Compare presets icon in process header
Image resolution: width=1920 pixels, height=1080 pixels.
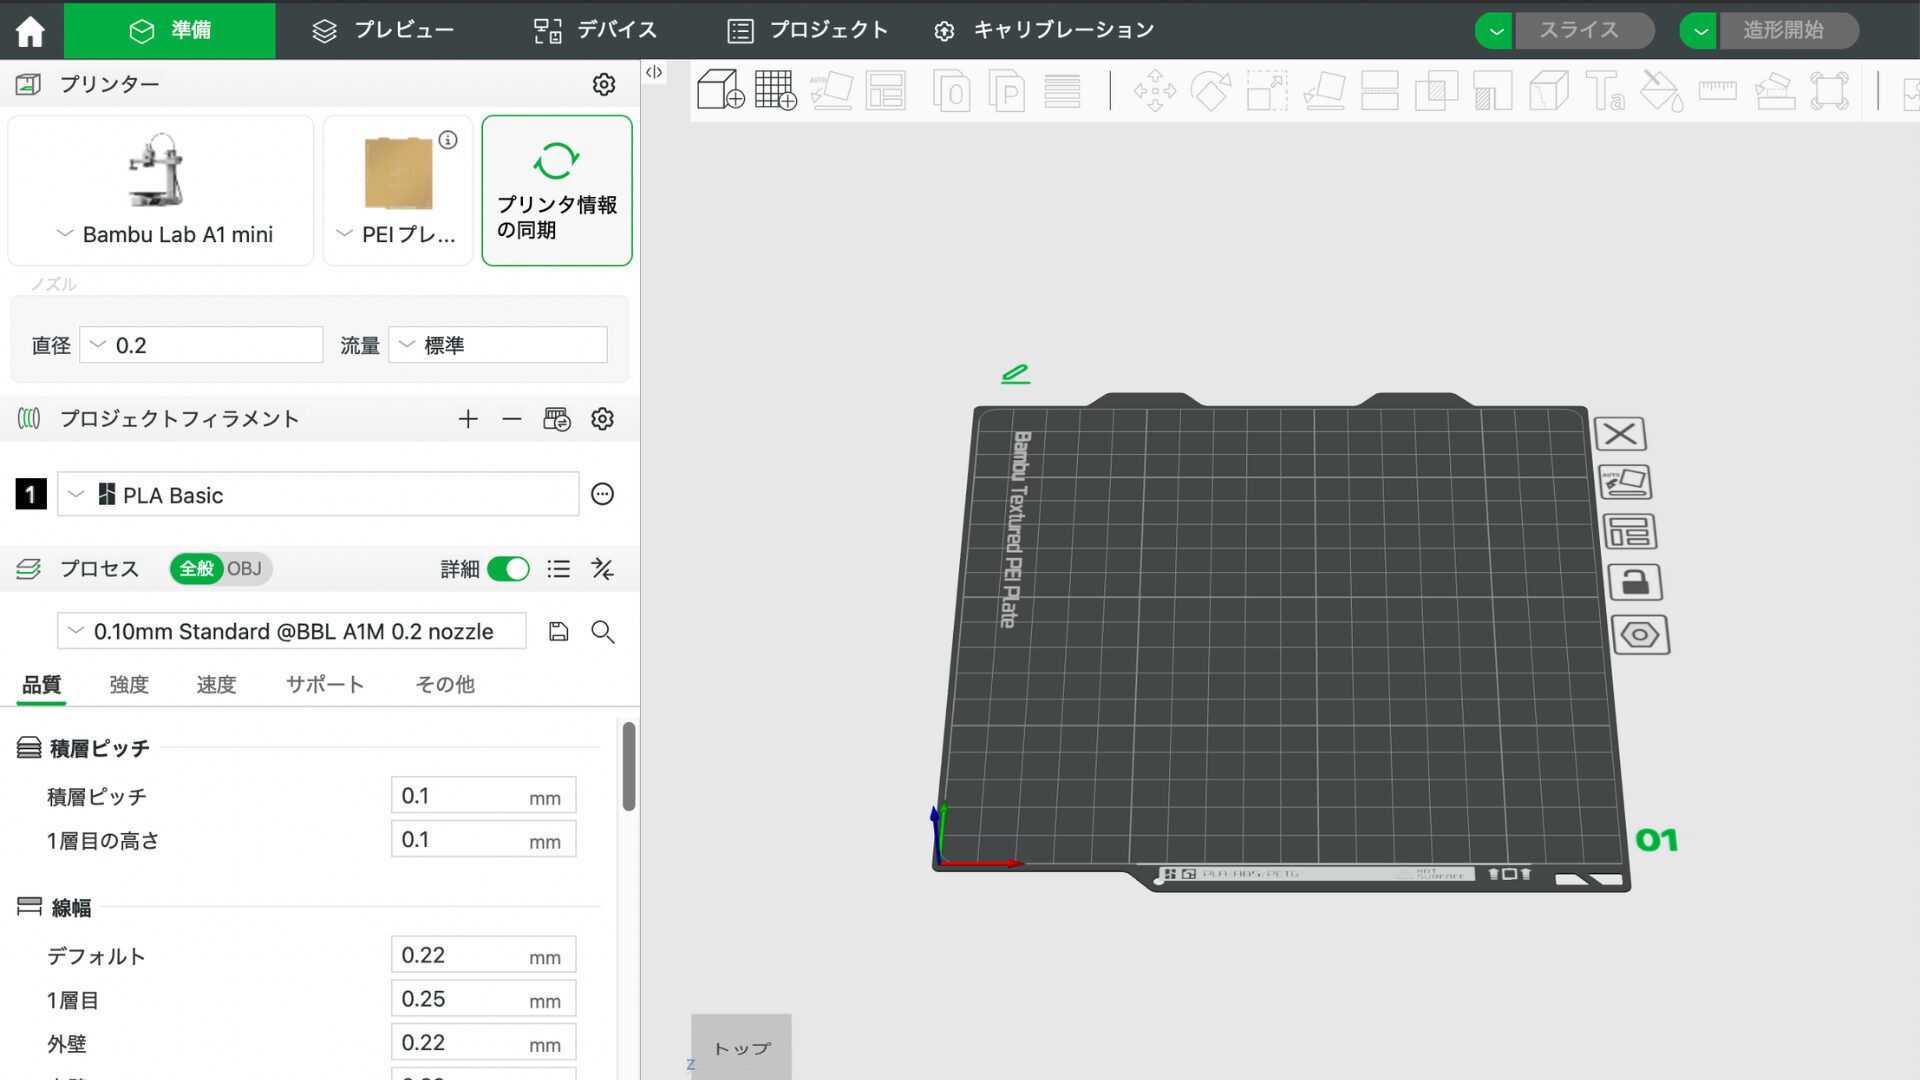click(x=602, y=569)
